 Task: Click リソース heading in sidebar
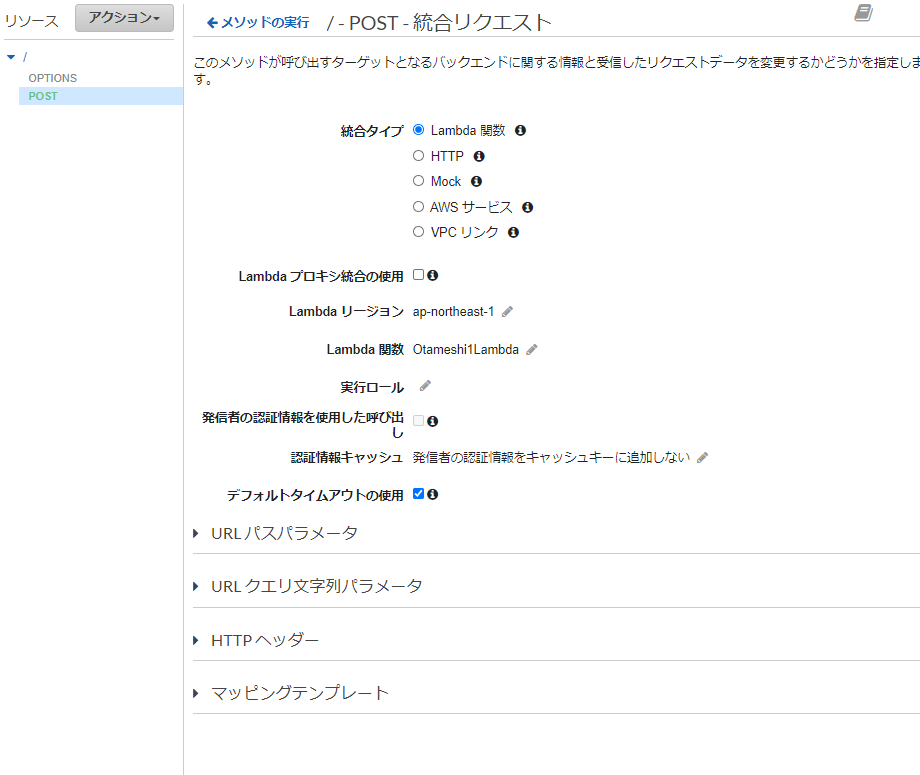tap(32, 21)
